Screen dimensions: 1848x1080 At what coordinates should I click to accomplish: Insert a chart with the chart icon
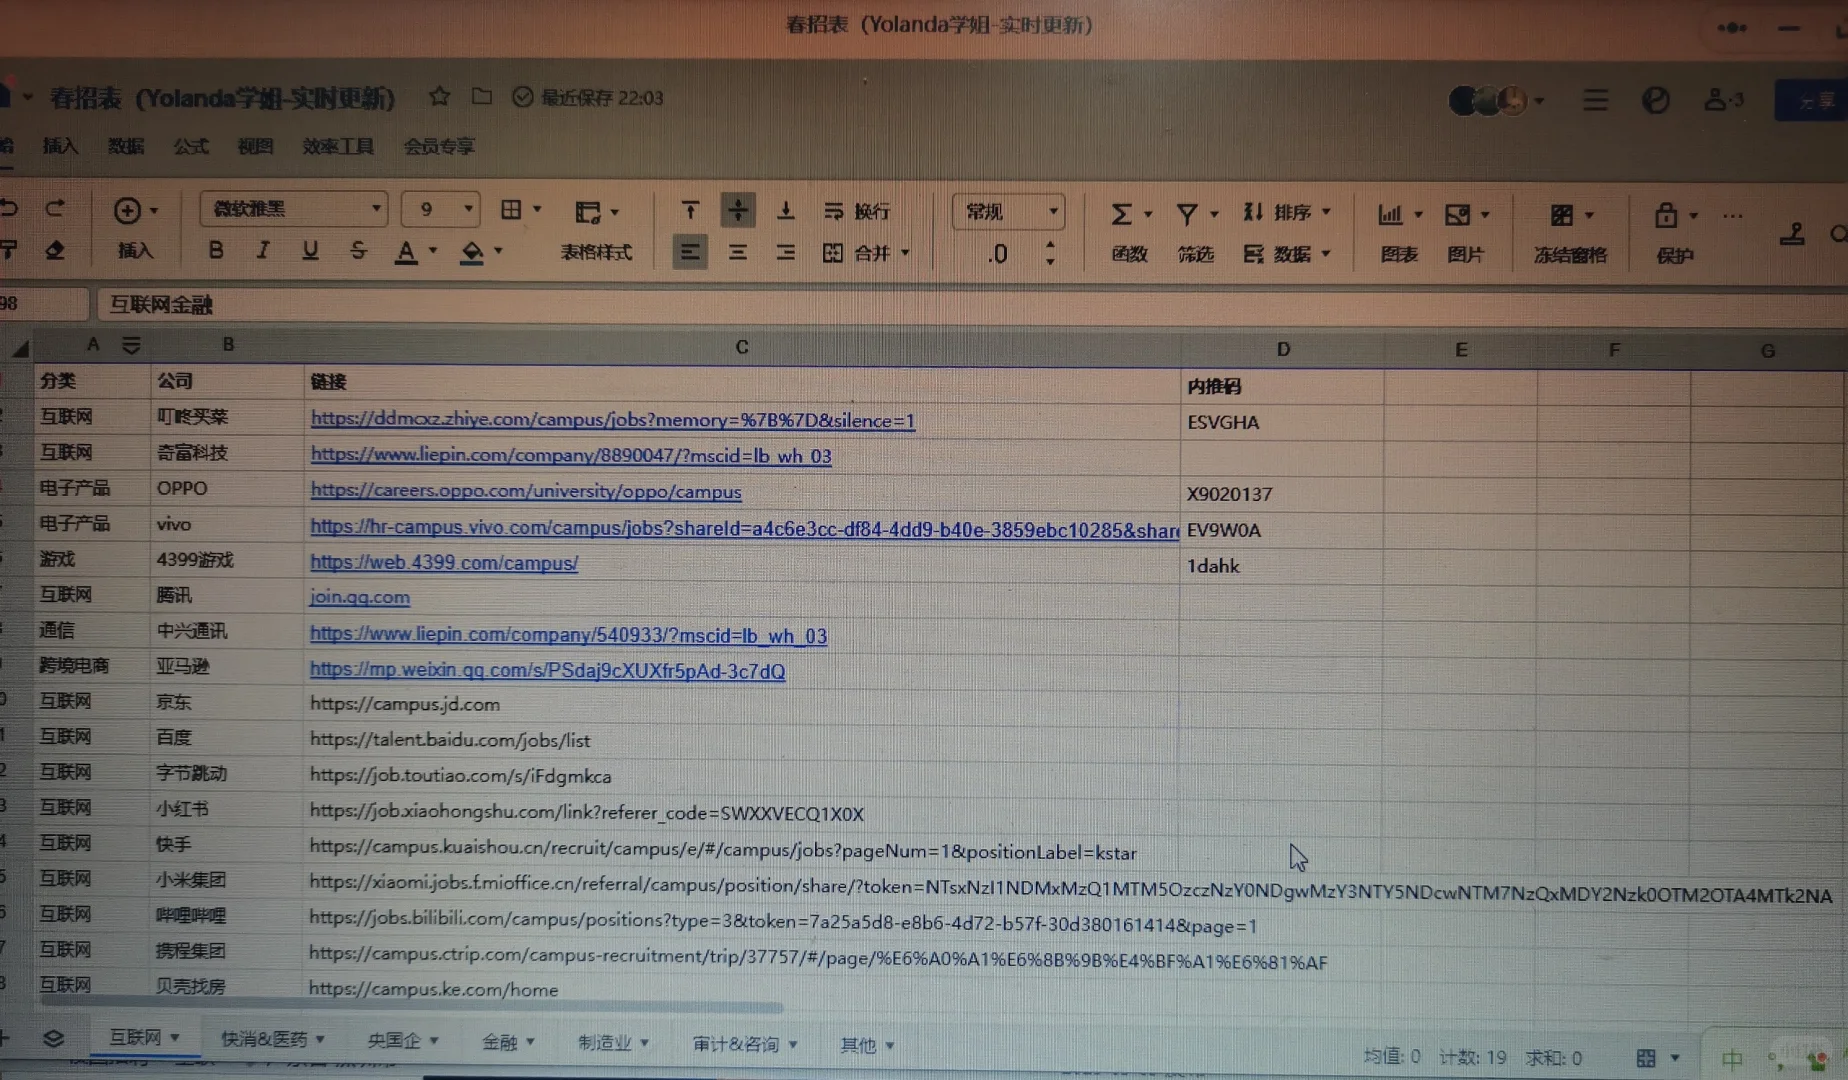point(1390,214)
